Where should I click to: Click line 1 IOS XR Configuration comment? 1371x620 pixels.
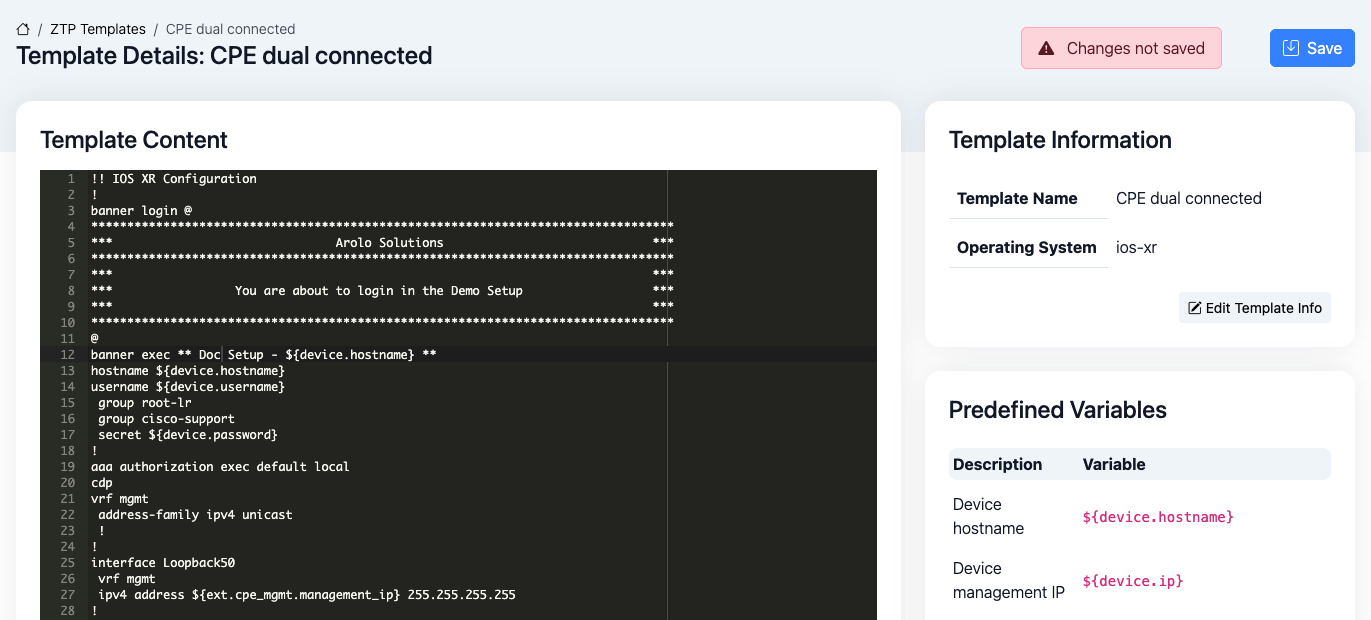(174, 179)
